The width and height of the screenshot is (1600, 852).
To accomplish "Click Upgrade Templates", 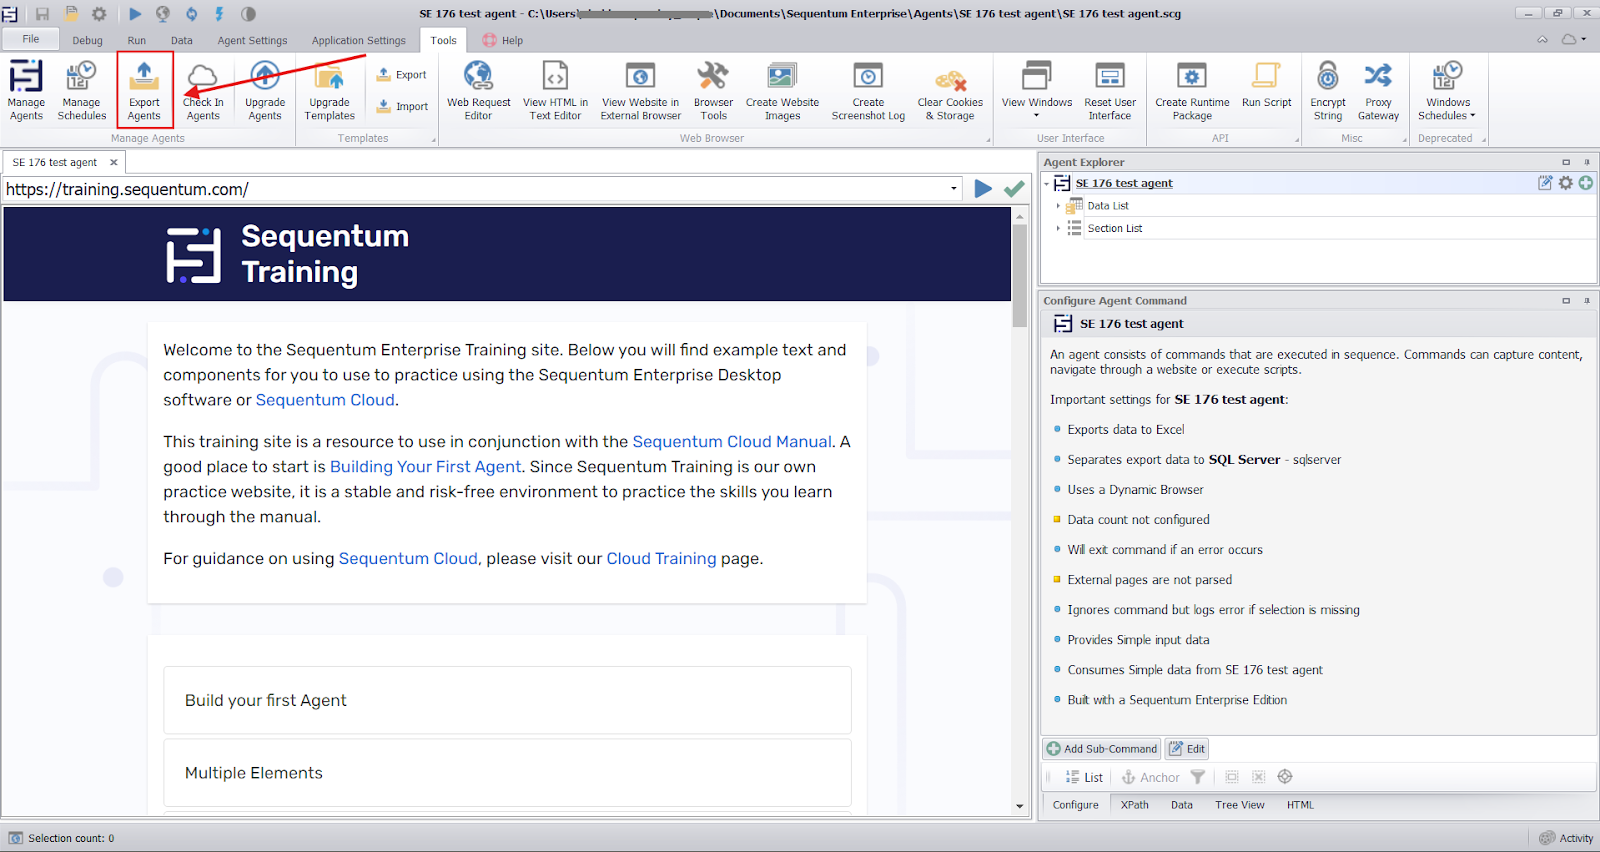I will [330, 90].
